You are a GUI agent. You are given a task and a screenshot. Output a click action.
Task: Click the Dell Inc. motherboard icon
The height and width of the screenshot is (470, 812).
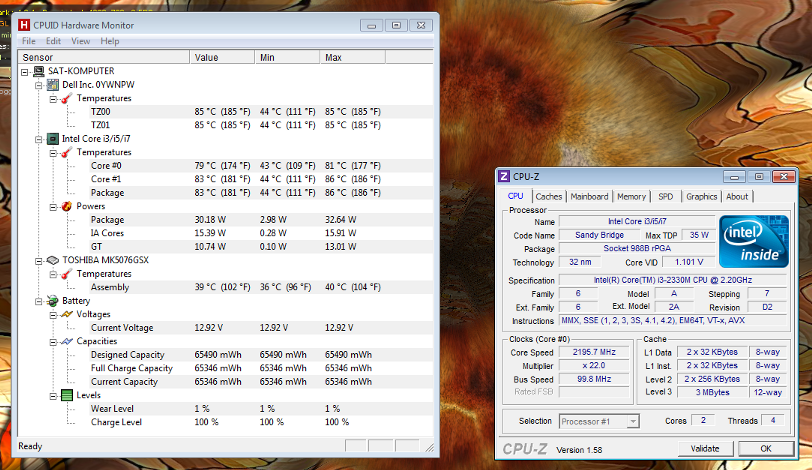[x=53, y=84]
